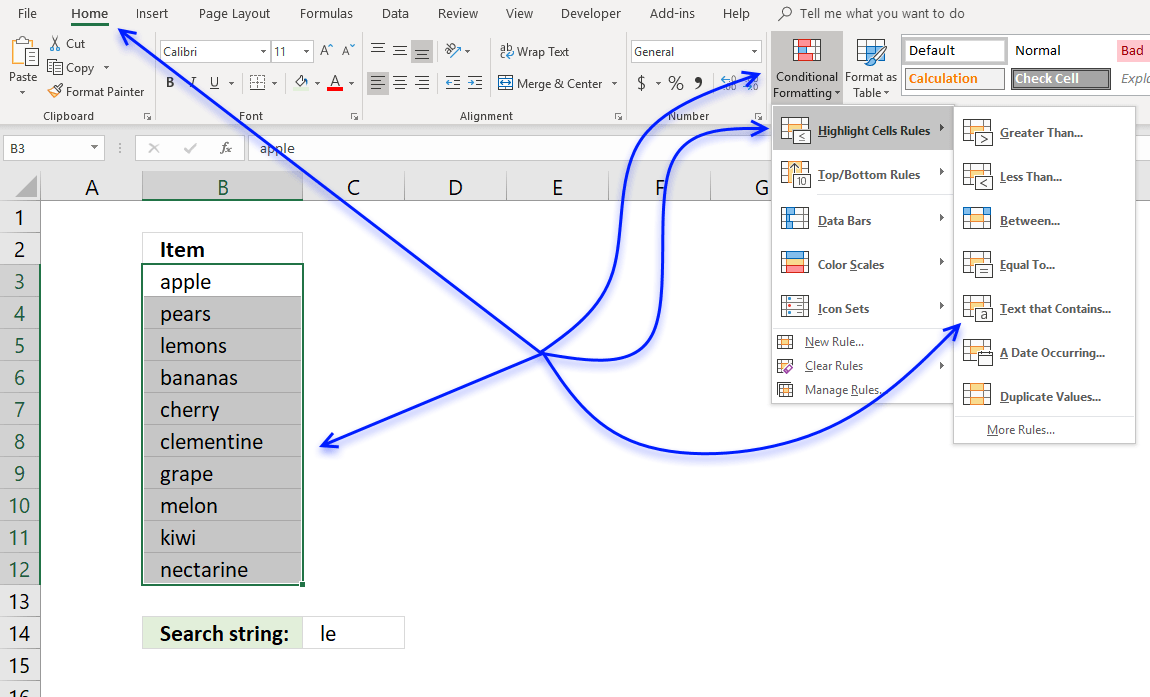
Task: Set Middle Align vertical alignment
Action: [400, 51]
